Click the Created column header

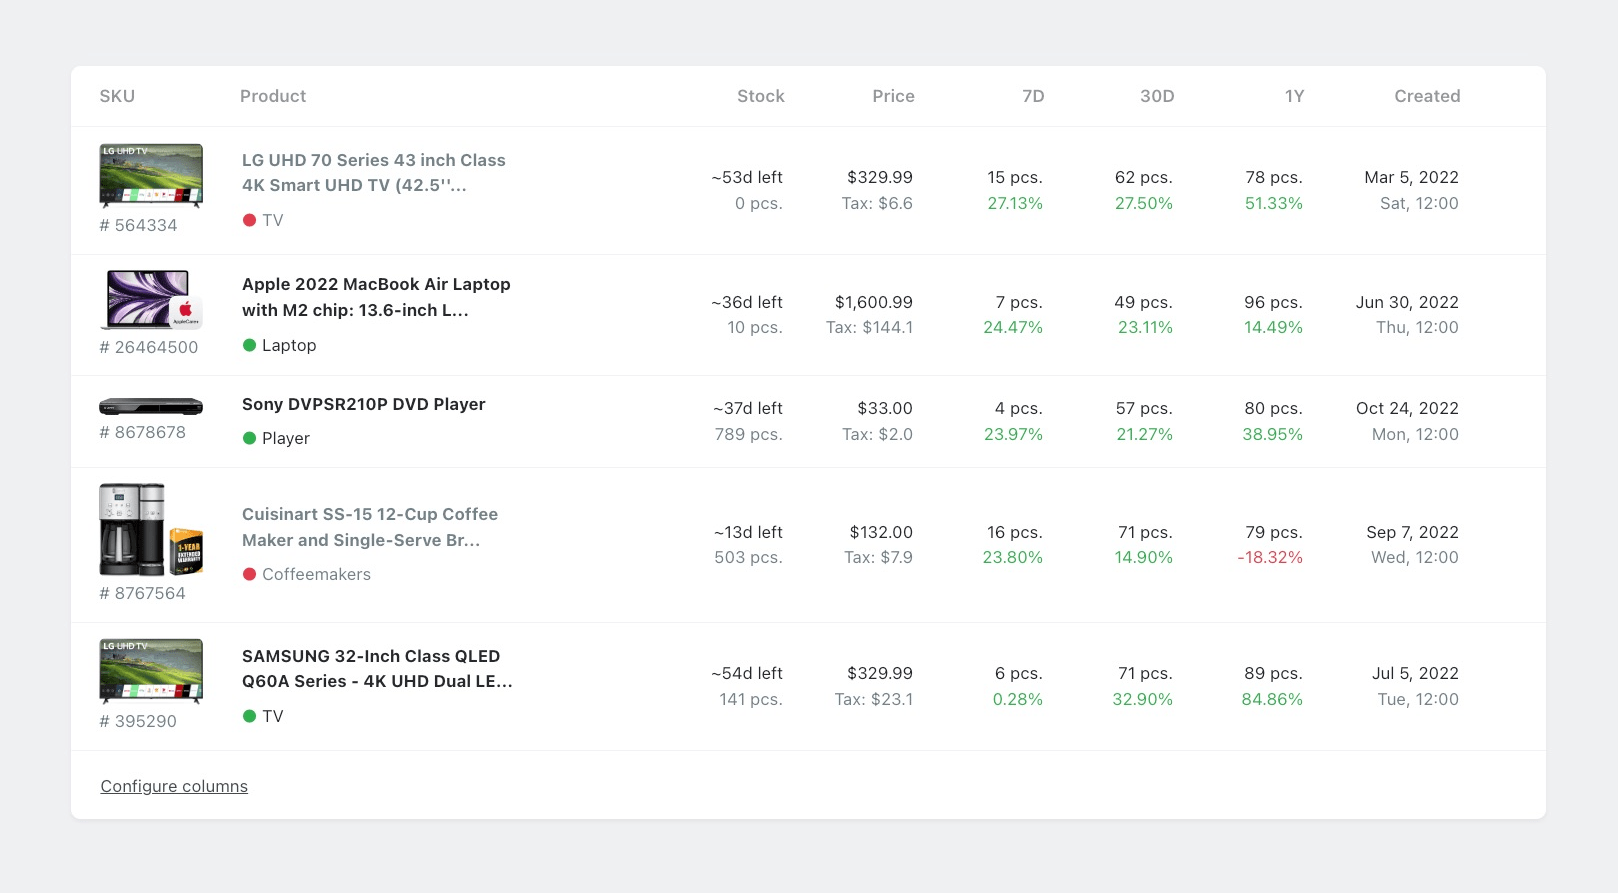[1427, 96]
